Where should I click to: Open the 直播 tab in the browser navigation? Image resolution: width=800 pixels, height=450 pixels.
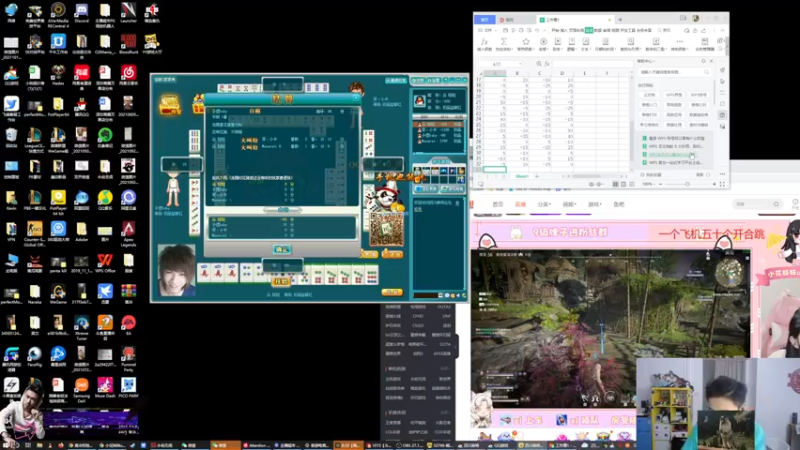click(520, 204)
